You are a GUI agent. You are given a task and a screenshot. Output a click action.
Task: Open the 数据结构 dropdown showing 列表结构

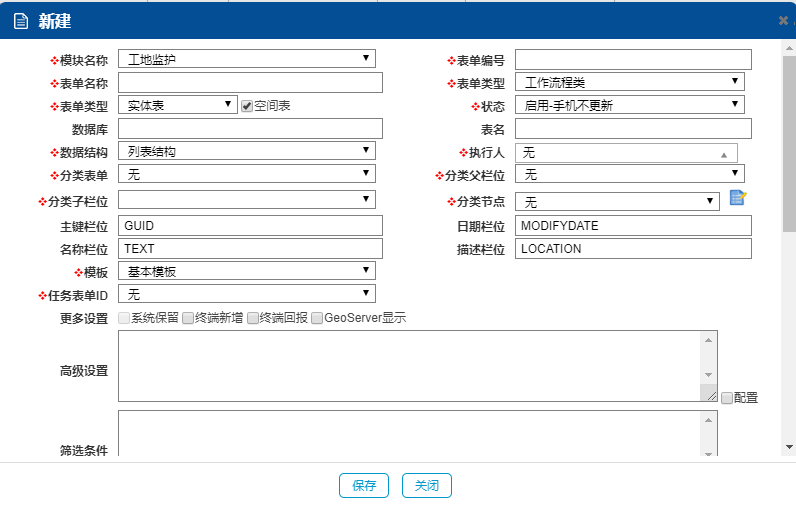click(x=247, y=151)
